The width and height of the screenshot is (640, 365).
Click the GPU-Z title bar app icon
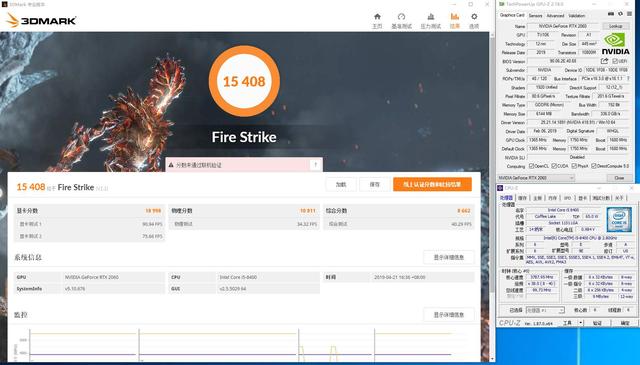click(502, 4)
